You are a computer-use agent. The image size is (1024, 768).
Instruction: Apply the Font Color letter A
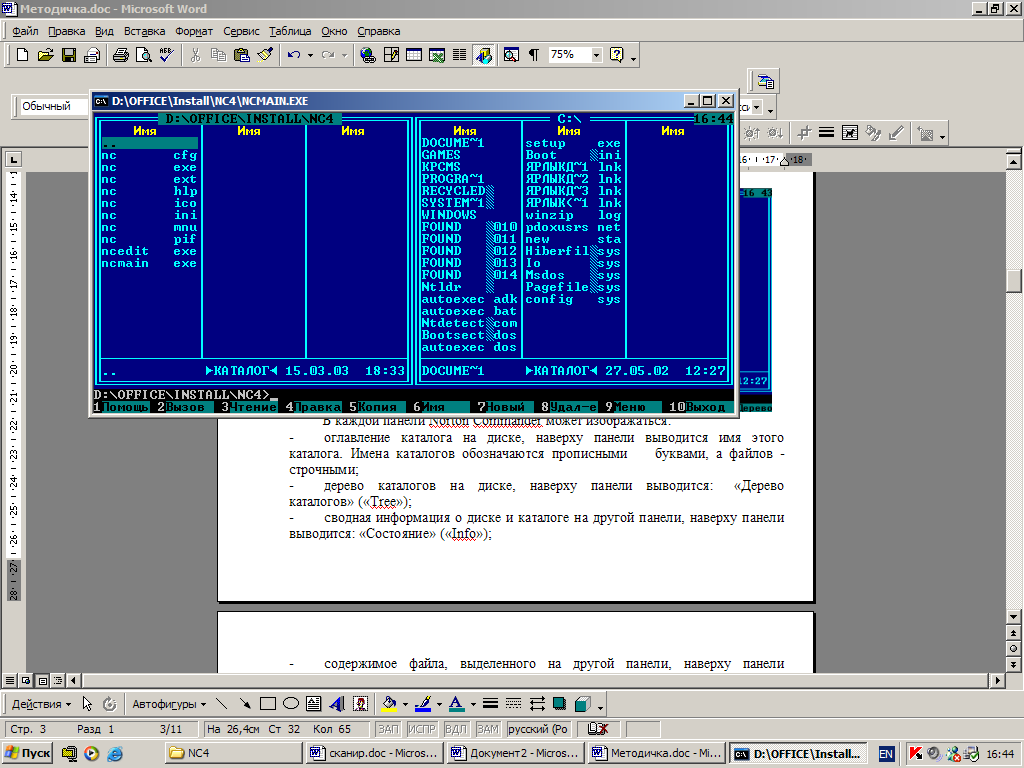(456, 704)
